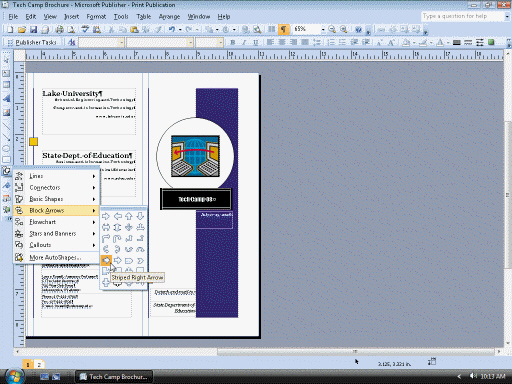Image resolution: width=512 pixels, height=384 pixels.
Task: Open the Font size combo box
Action: coord(209,42)
